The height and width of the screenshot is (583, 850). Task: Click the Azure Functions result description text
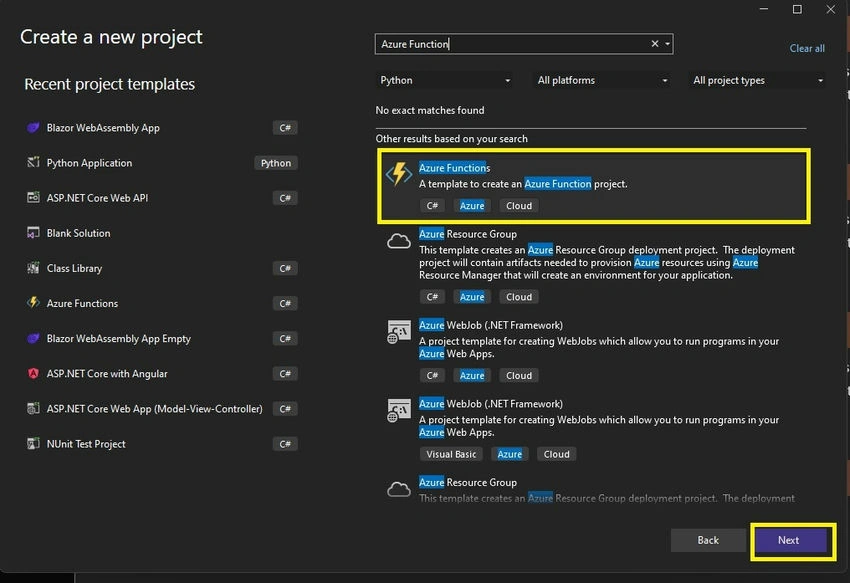click(x=523, y=184)
